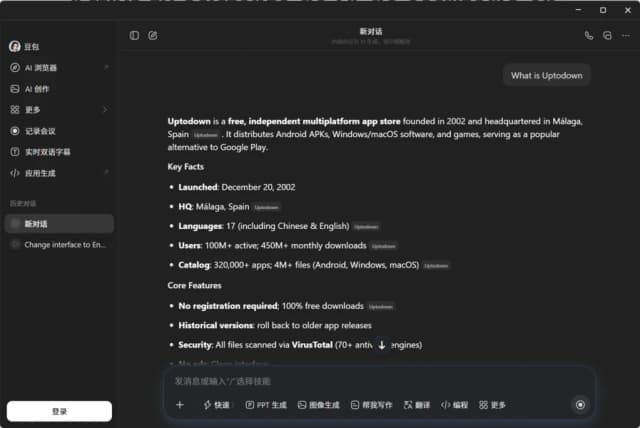This screenshot has width=640, height=428.
Task: Click the chat window icon beside the phone
Action: [x=607, y=35]
